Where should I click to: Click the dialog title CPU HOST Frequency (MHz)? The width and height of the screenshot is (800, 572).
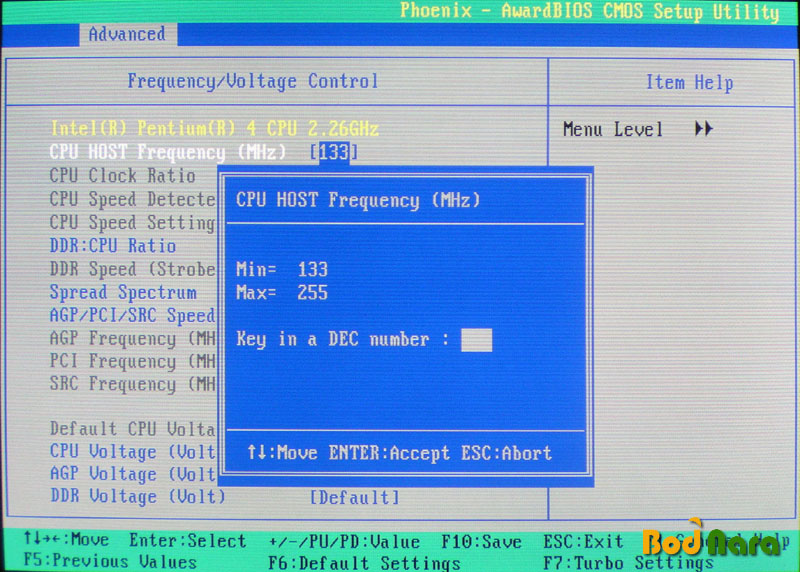click(358, 200)
